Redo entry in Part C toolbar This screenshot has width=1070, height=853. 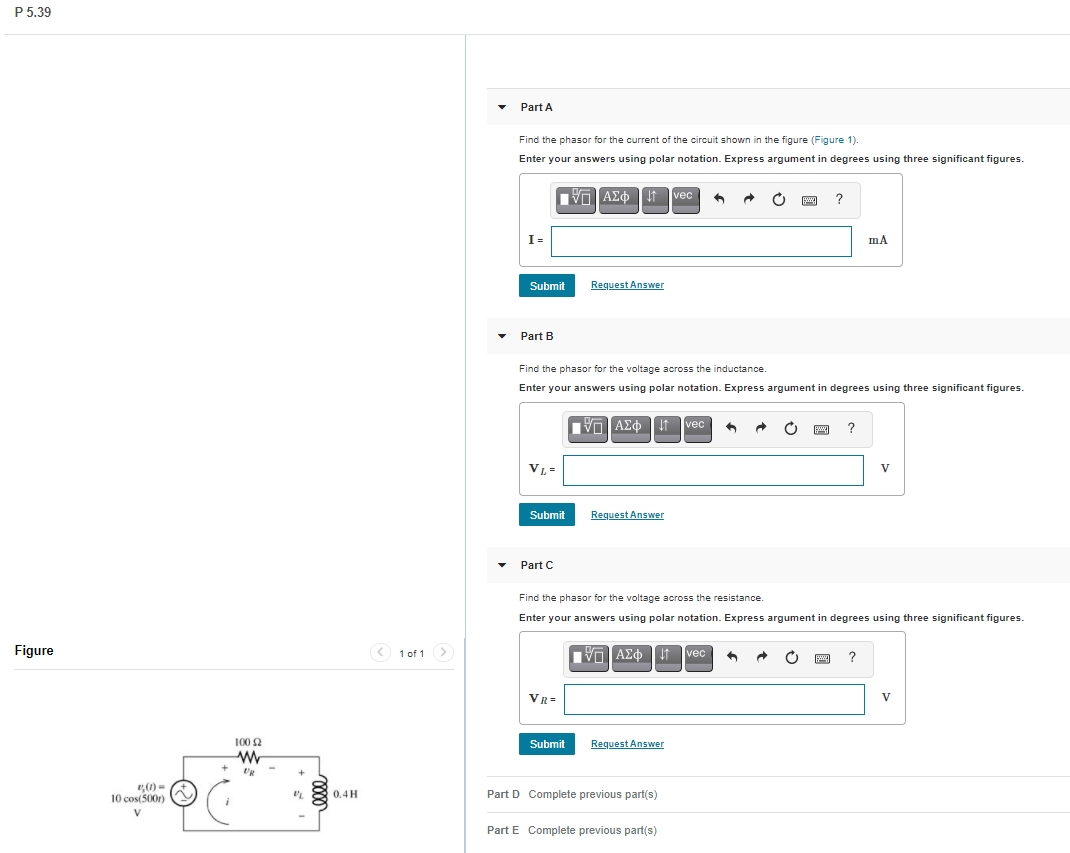(x=762, y=658)
